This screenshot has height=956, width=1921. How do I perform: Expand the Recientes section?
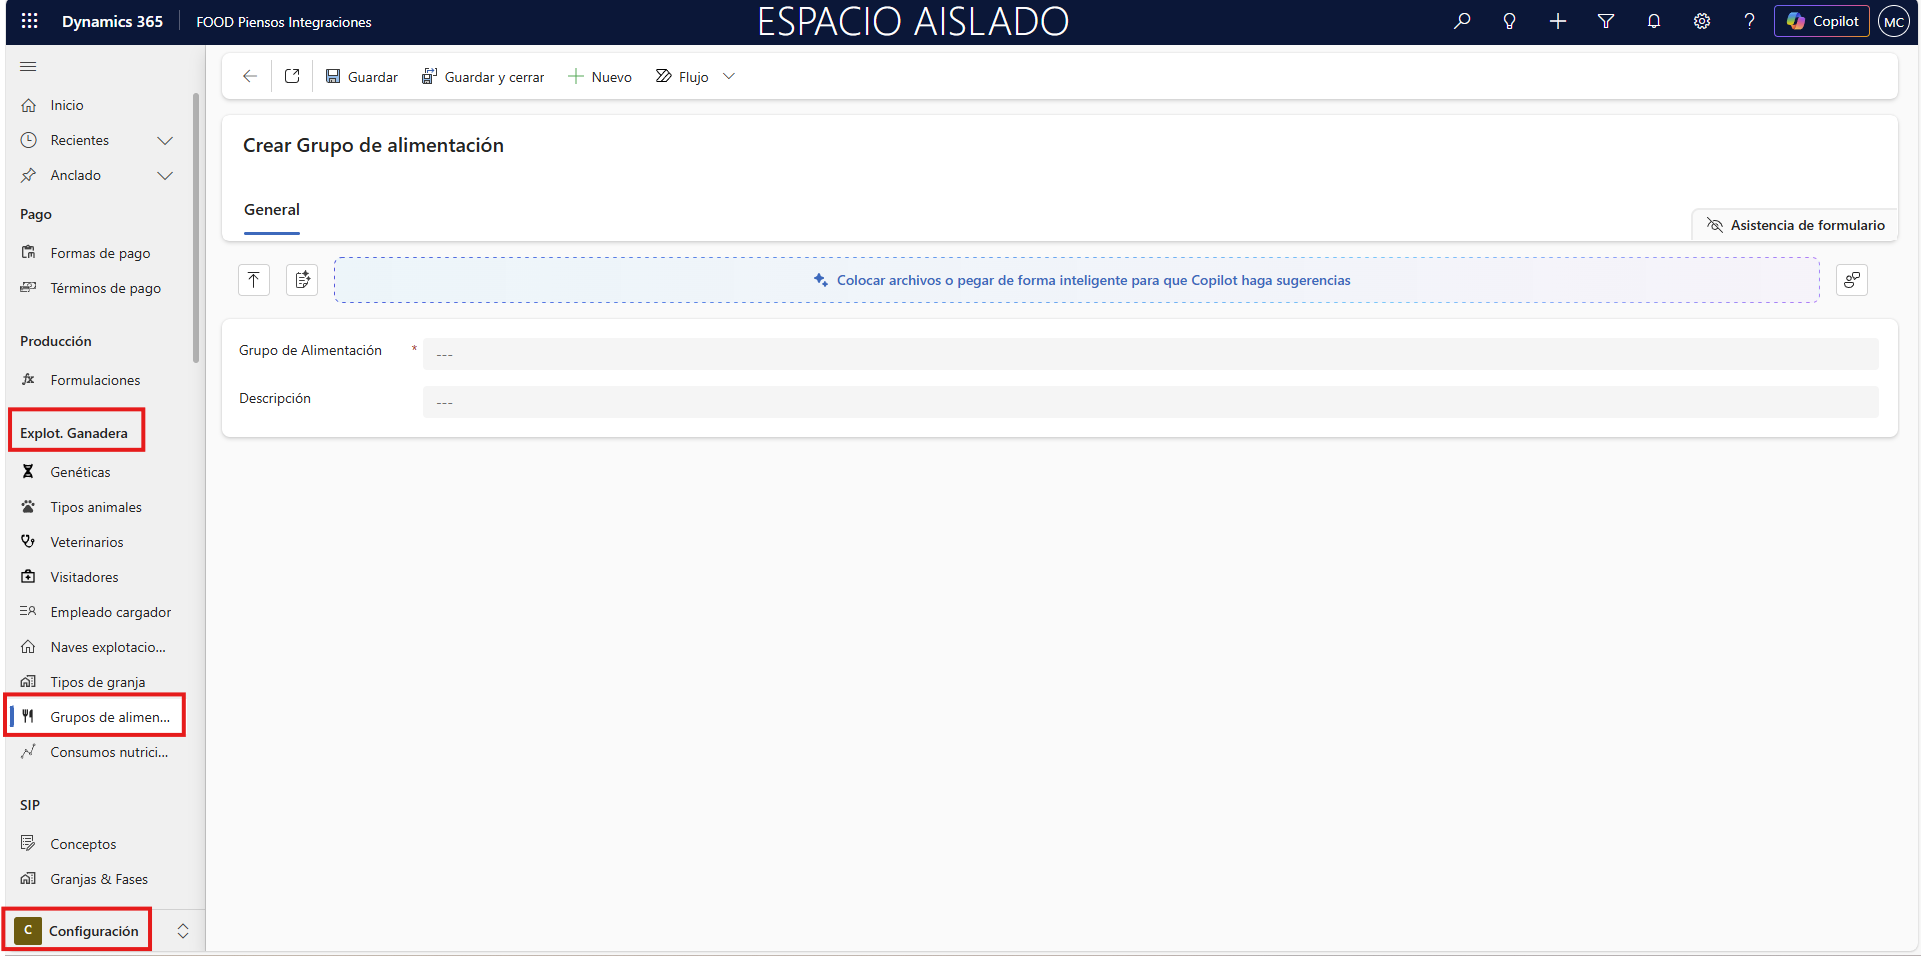click(x=165, y=141)
